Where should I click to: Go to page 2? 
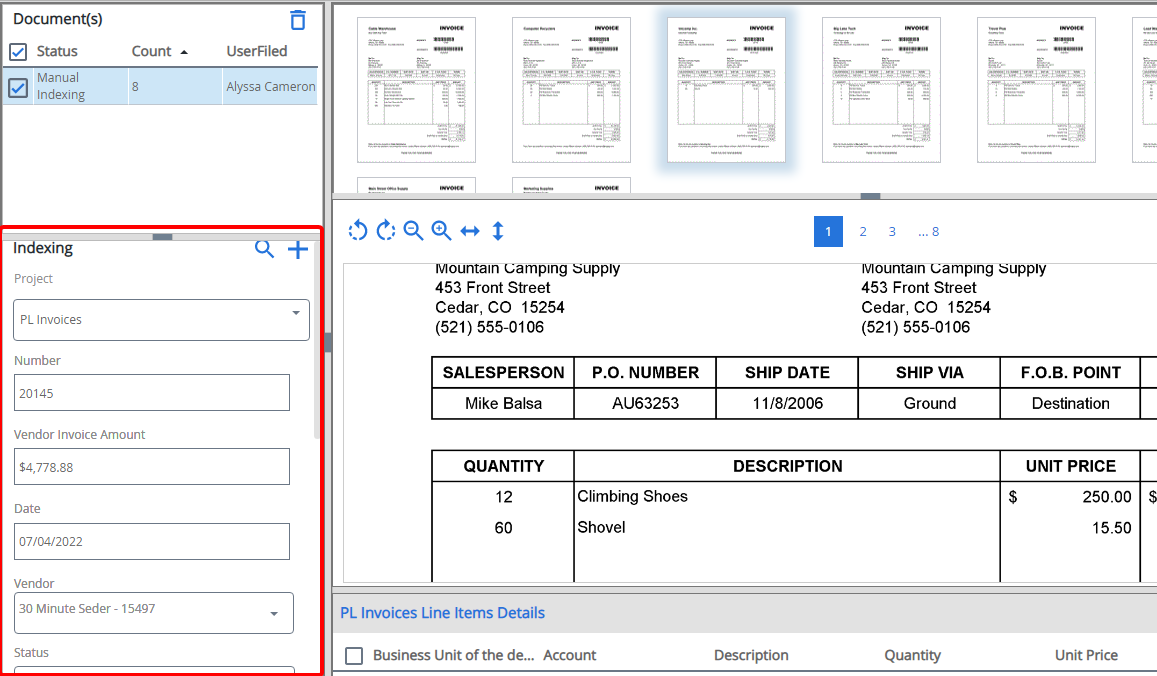863,231
